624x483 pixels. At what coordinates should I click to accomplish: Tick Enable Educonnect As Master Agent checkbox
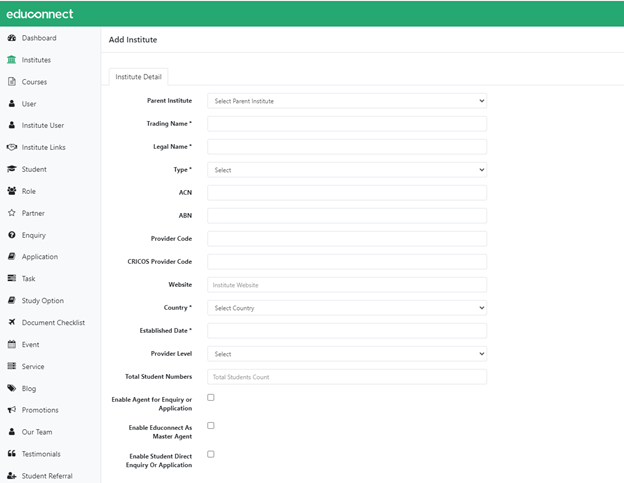pyautogui.click(x=211, y=426)
